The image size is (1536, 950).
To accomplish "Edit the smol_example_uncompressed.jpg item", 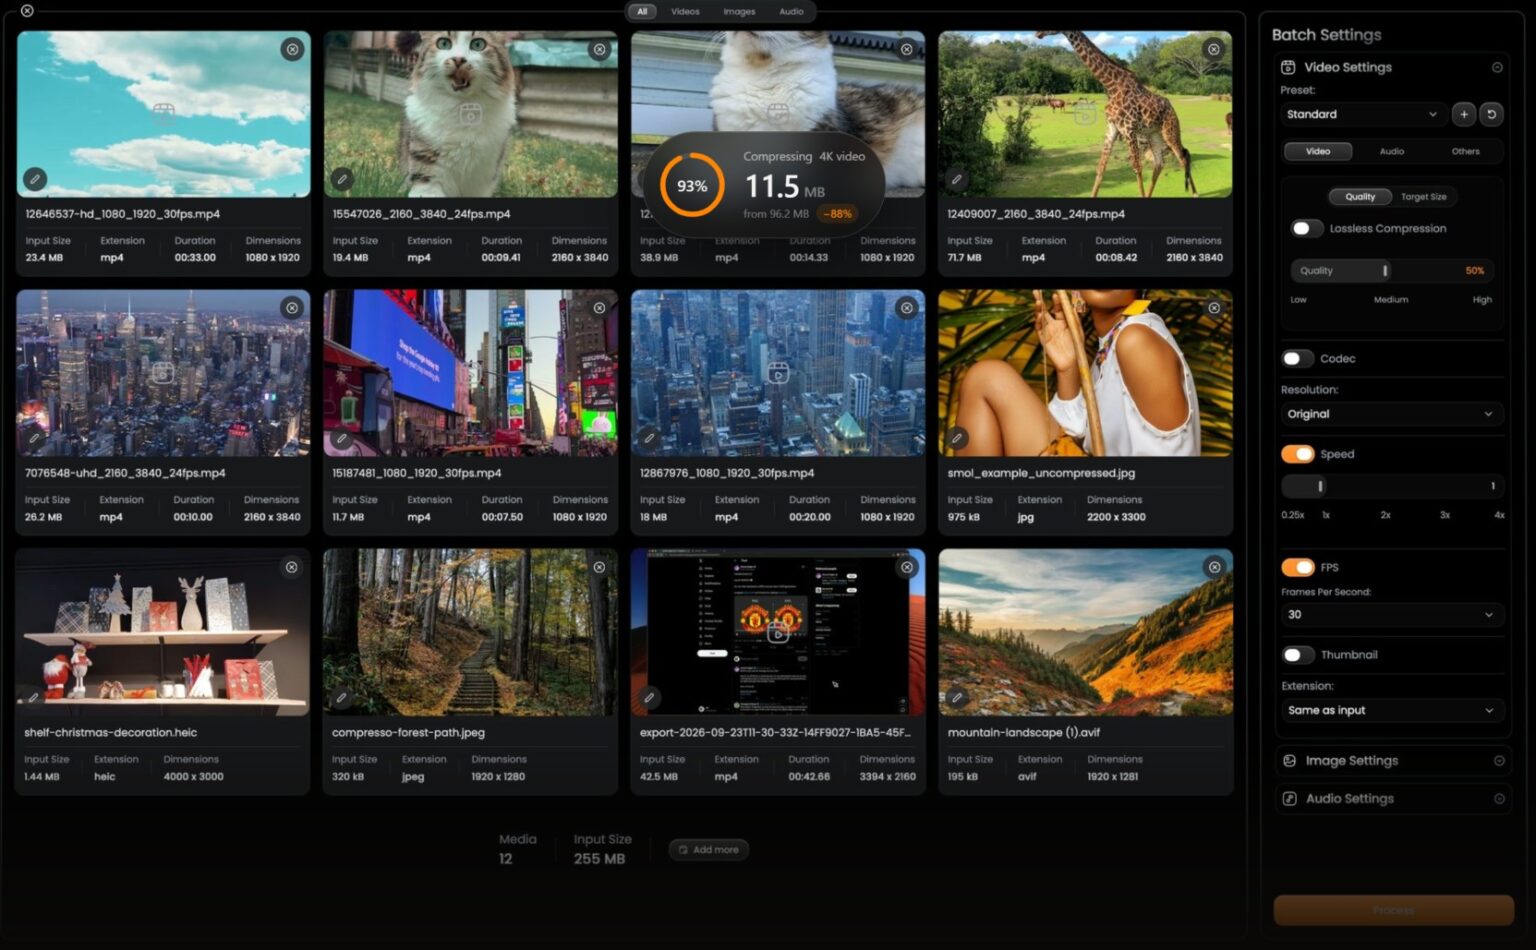I will point(957,438).
